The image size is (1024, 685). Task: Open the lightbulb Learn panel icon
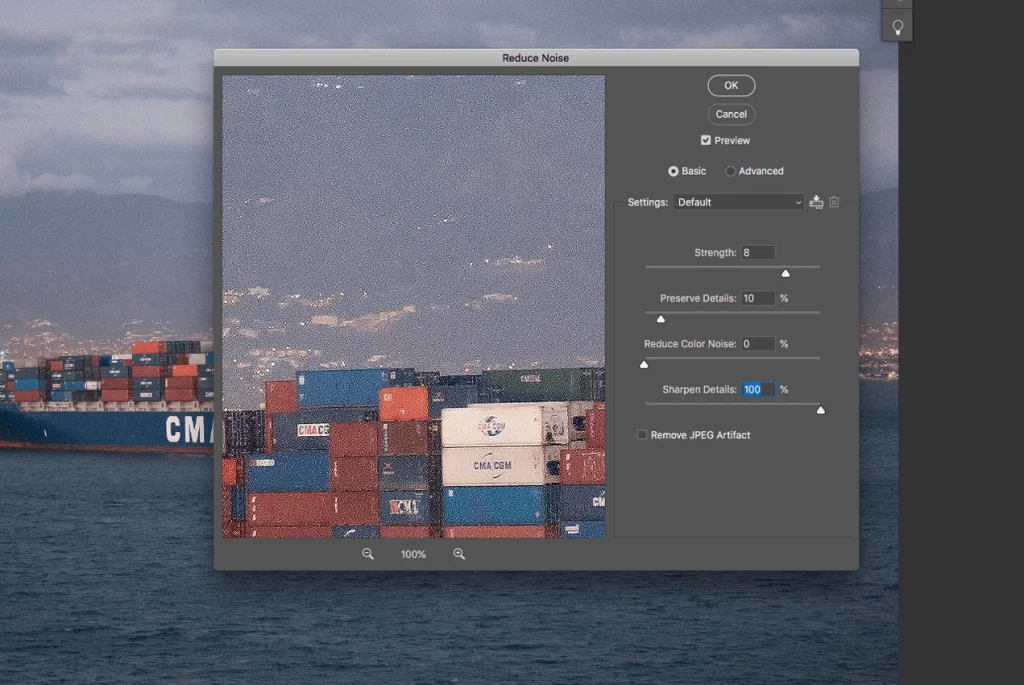coord(897,27)
